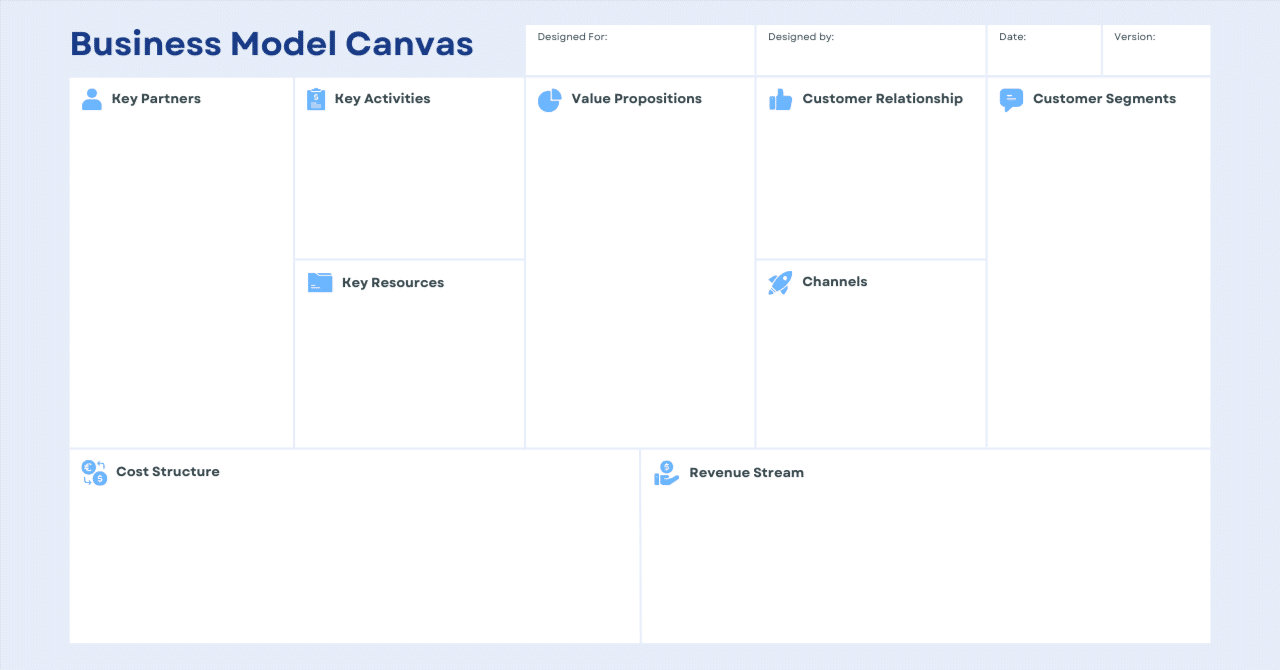1280x670 pixels.
Task: Click the Customer Relationship thumbs-up icon
Action: [x=780, y=99]
